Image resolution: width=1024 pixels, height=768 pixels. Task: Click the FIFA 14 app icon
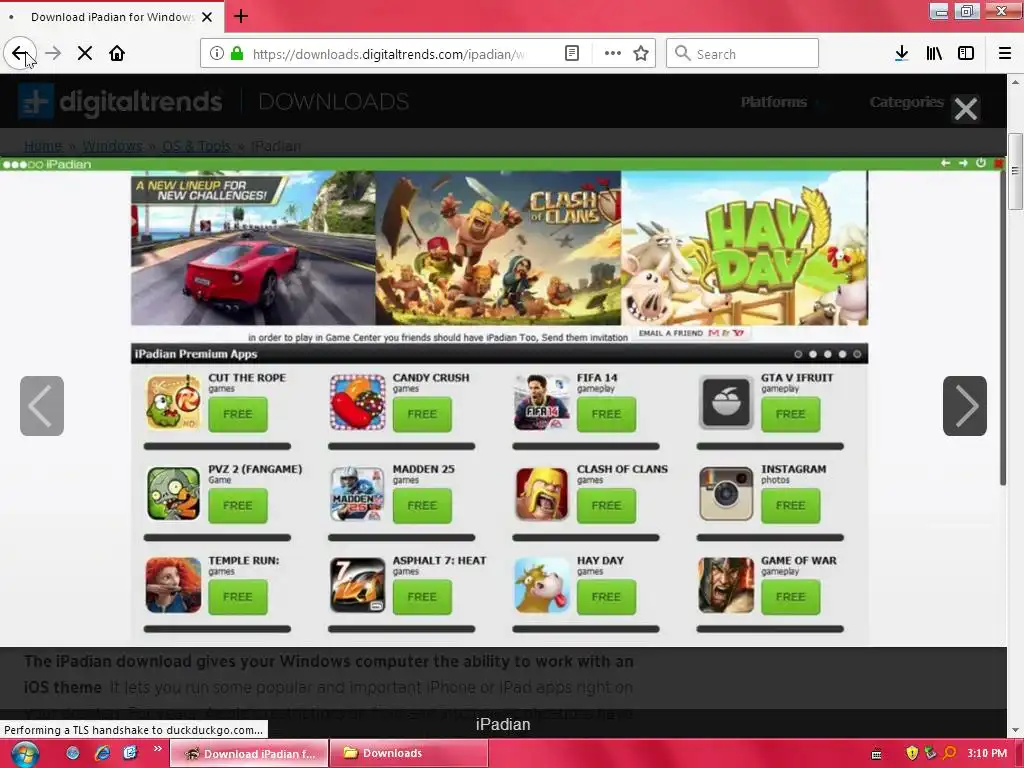(x=541, y=402)
